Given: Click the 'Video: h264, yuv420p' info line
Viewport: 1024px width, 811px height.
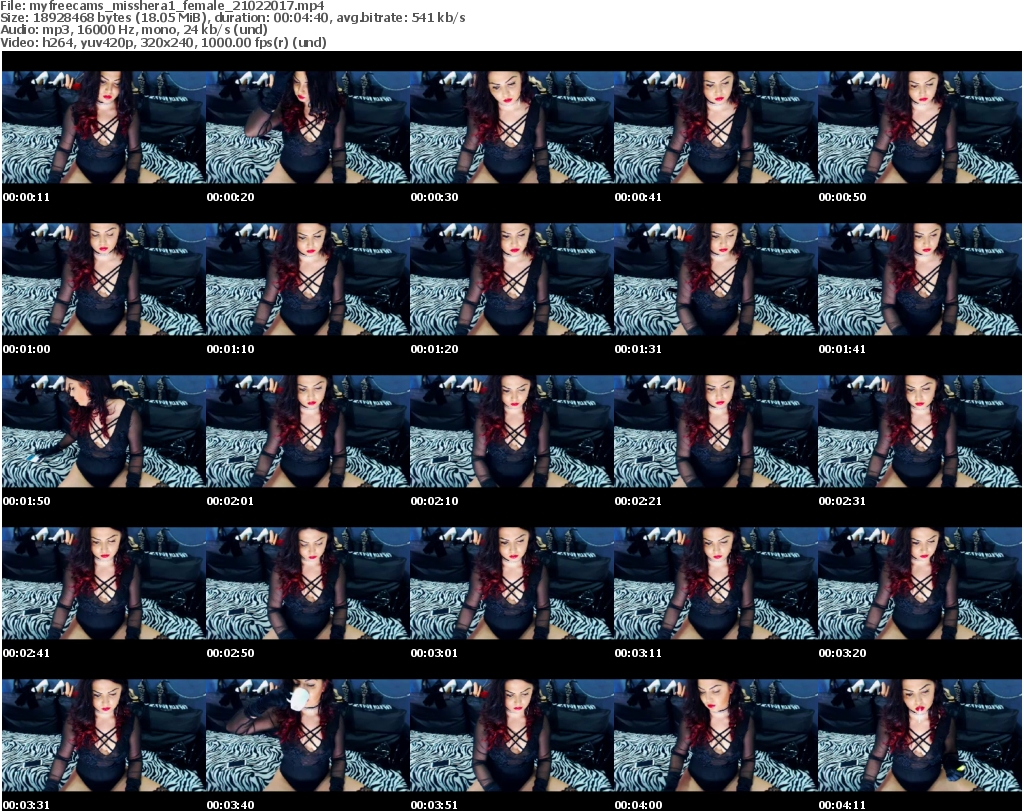Looking at the screenshot, I should tap(163, 42).
